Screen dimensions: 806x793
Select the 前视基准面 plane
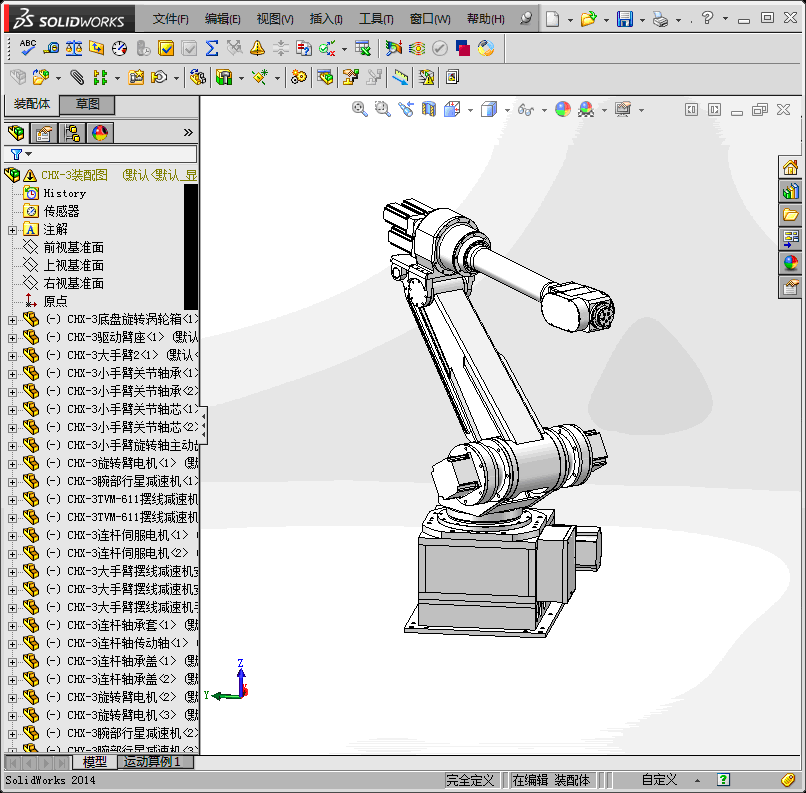point(74,248)
